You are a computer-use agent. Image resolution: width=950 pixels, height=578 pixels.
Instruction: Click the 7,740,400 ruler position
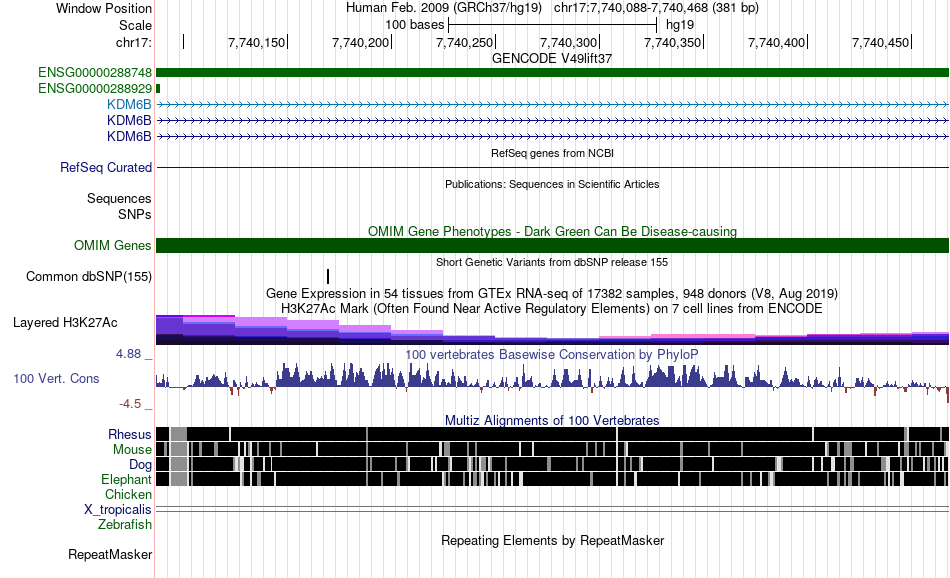click(x=777, y=42)
